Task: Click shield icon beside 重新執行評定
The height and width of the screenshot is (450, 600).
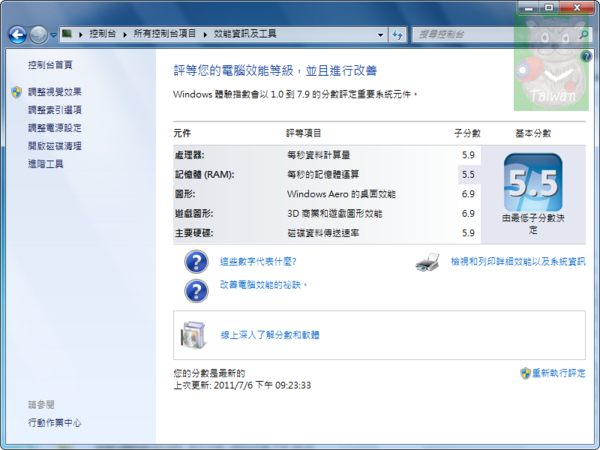Action: [x=525, y=373]
